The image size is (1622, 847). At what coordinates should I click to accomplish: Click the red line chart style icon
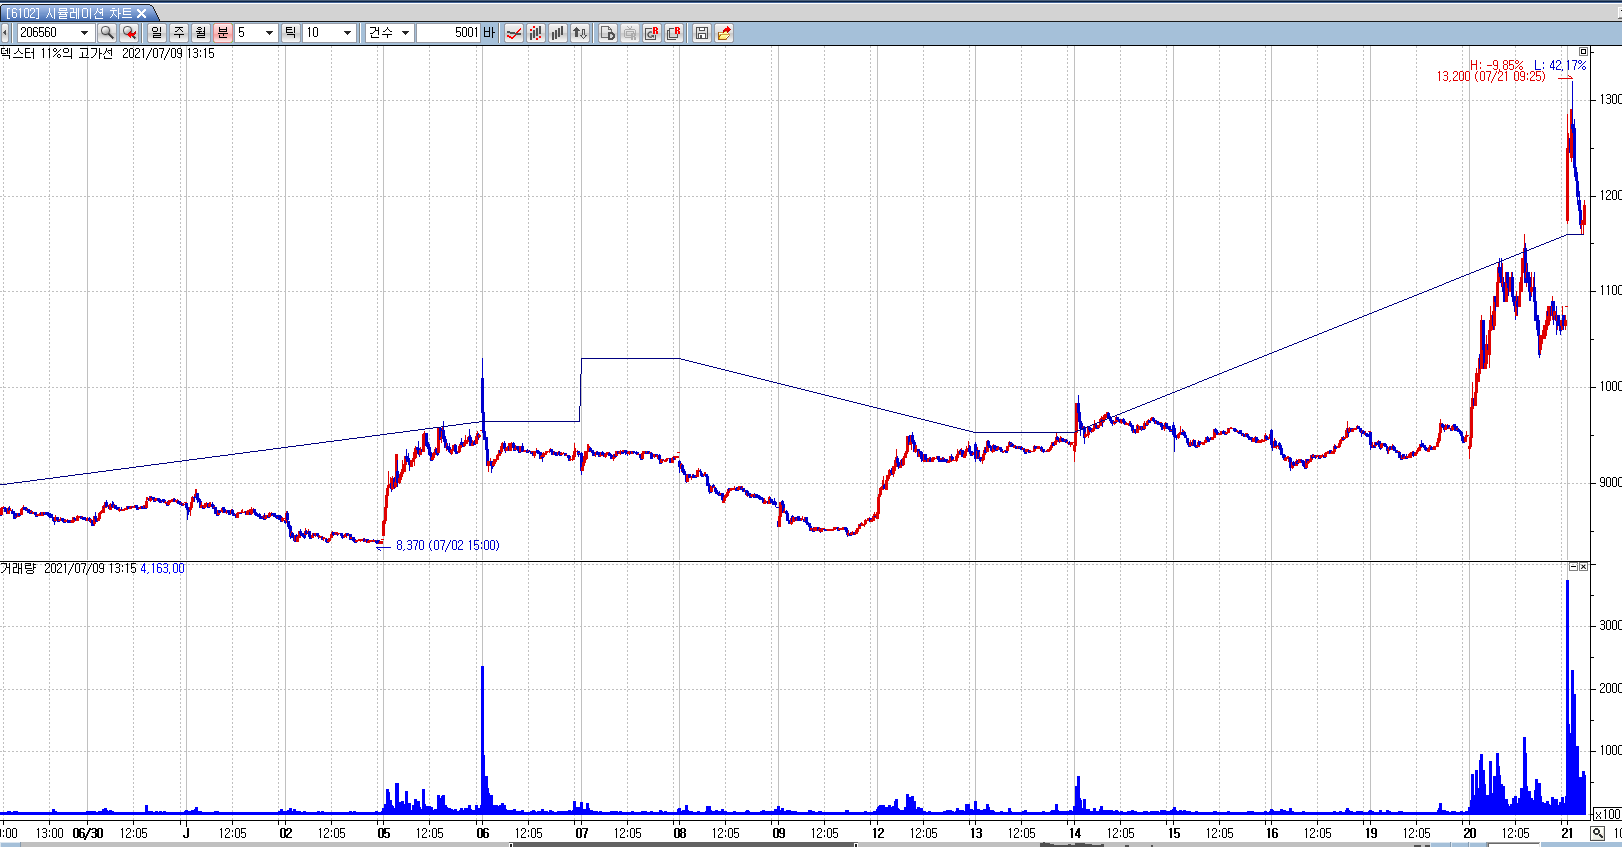coord(514,33)
